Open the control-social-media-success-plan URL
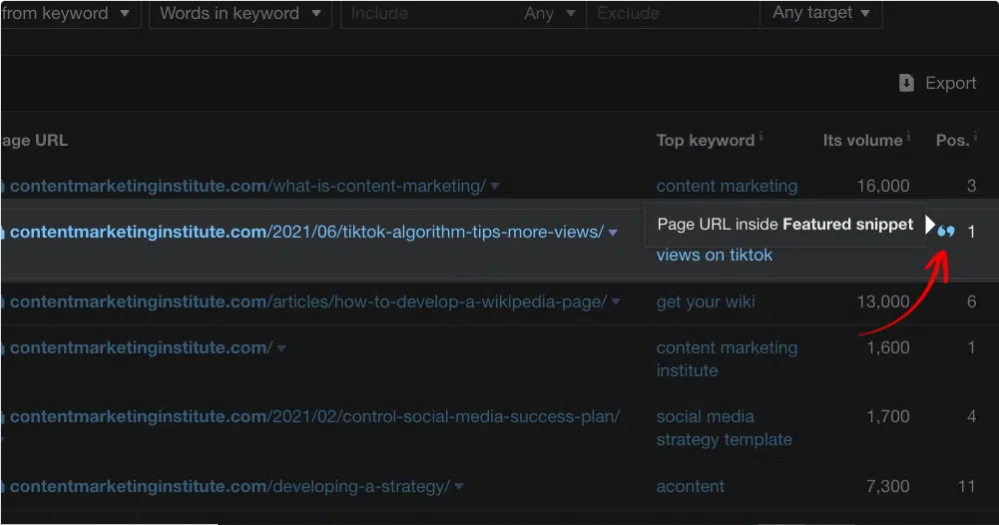999x525 pixels. pyautogui.click(x=315, y=417)
